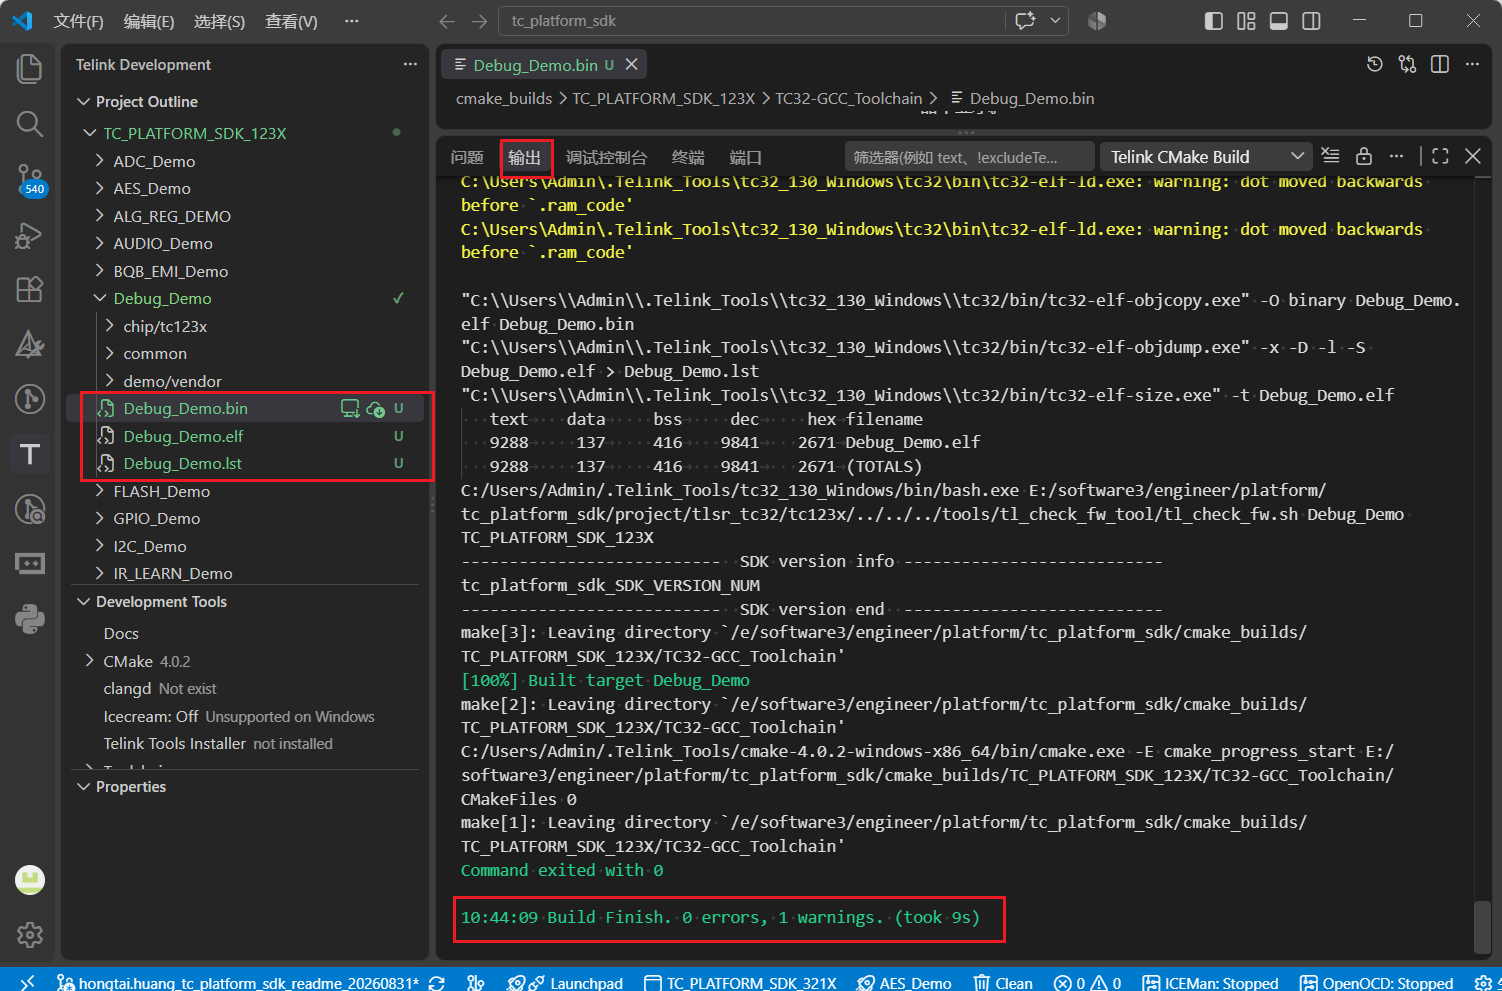Collapse the TC_PLATFORM_SDK_123X tree node
Image resolution: width=1502 pixels, height=991 pixels.
click(90, 133)
